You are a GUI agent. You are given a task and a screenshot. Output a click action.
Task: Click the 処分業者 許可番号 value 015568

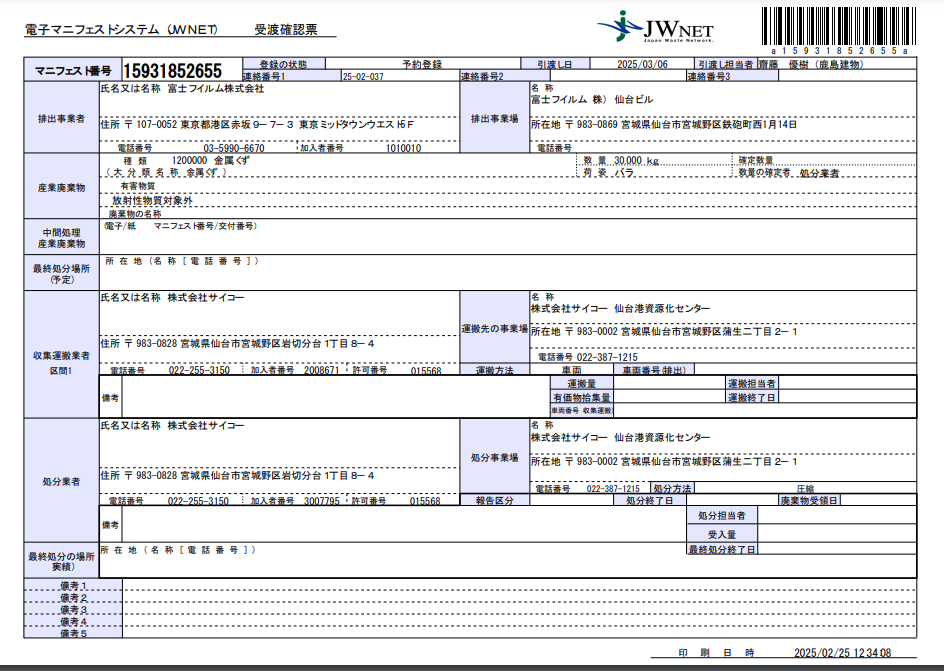click(x=426, y=500)
